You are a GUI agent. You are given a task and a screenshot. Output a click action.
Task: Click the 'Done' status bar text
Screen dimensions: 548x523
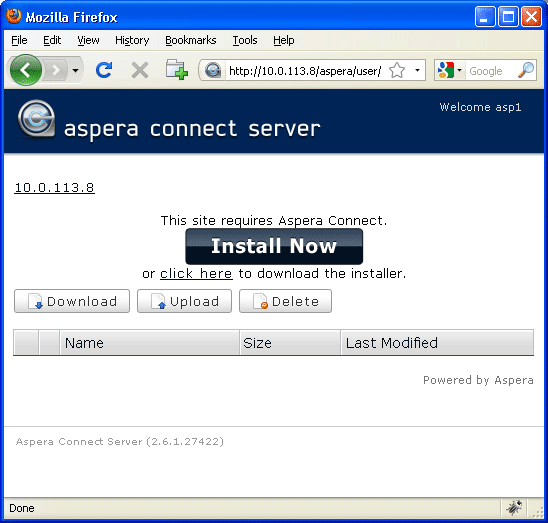point(22,508)
